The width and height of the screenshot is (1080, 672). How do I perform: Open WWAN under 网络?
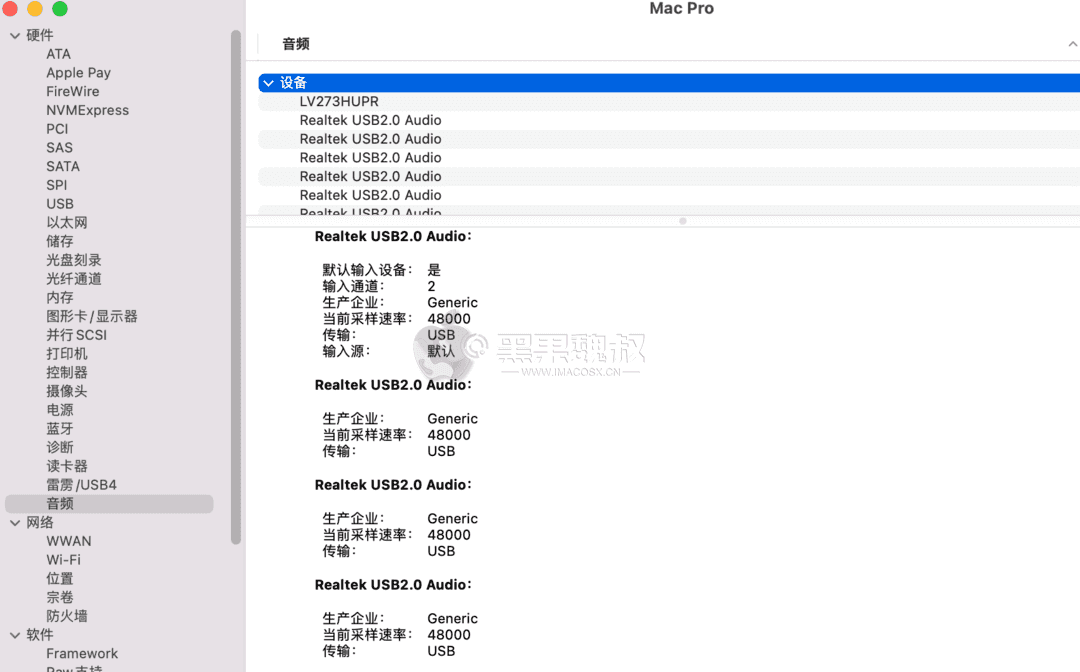click(69, 541)
